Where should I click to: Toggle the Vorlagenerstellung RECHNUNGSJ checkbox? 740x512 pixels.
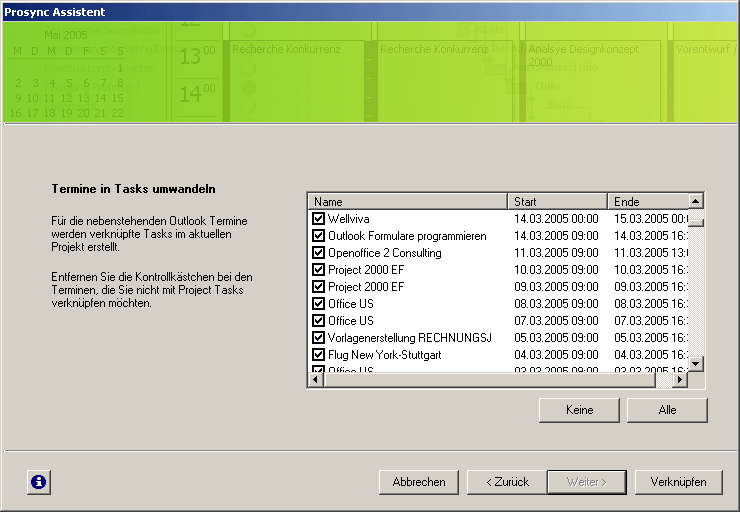tap(318, 338)
